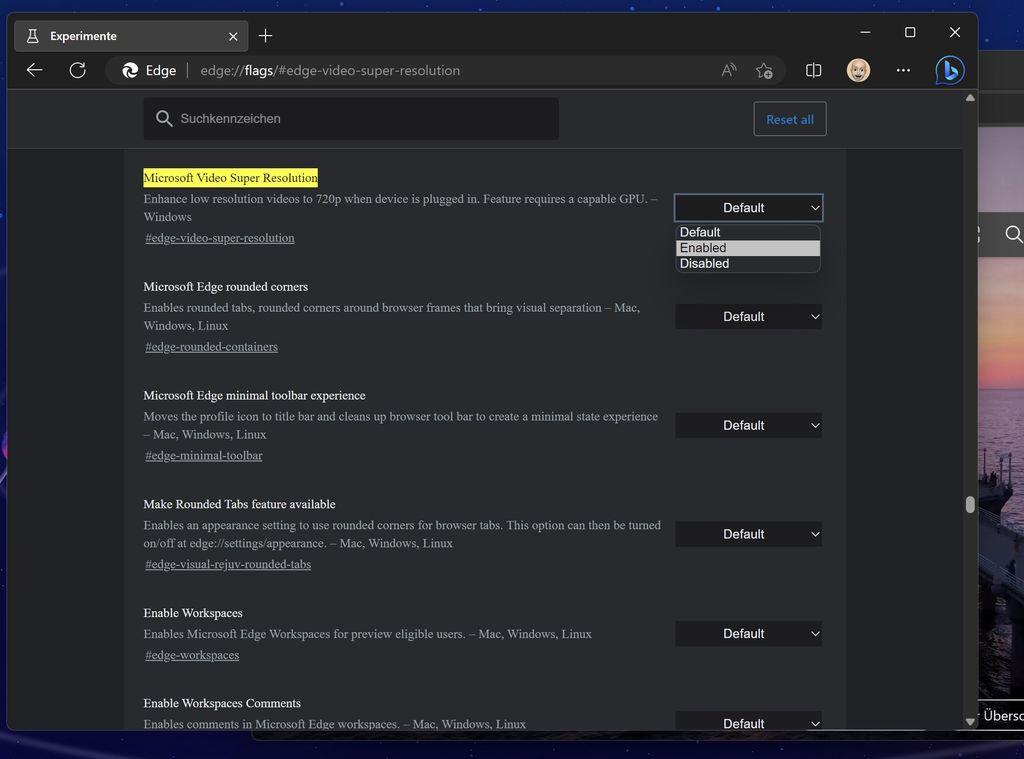Screen dimensions: 1024x759
Task: Open the split screen icon
Action: click(x=813, y=70)
